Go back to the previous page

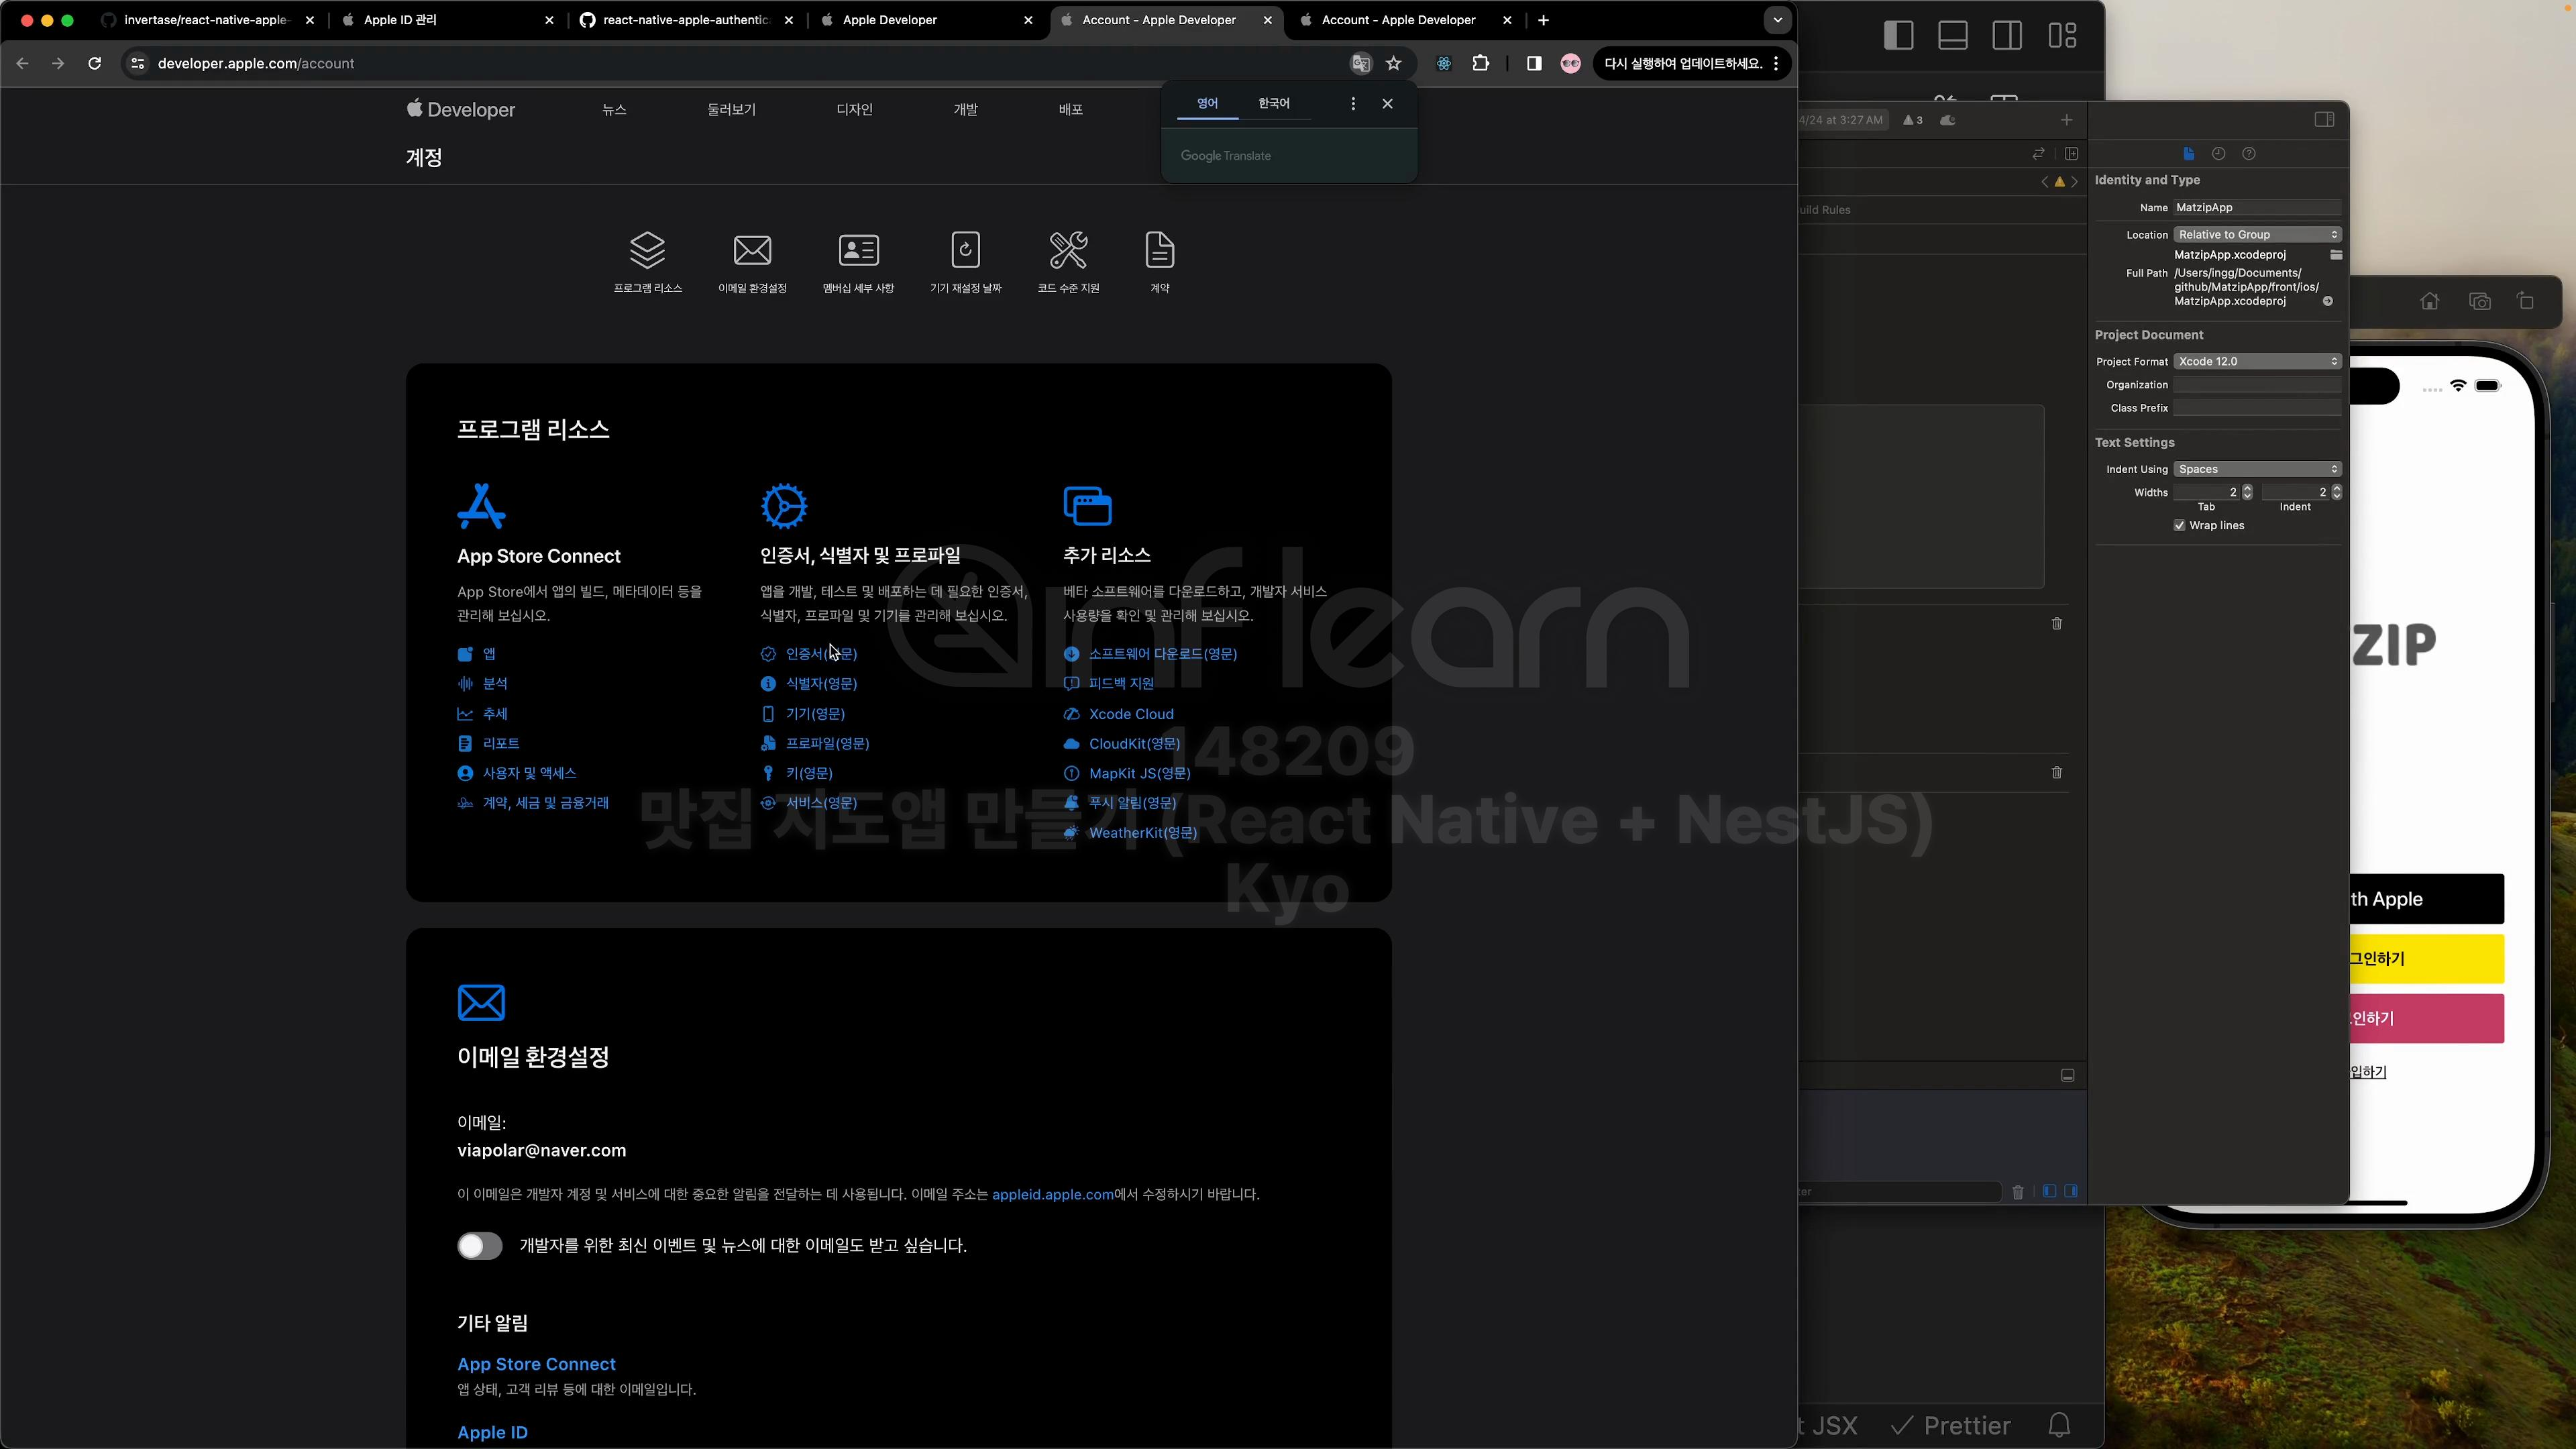22,63
